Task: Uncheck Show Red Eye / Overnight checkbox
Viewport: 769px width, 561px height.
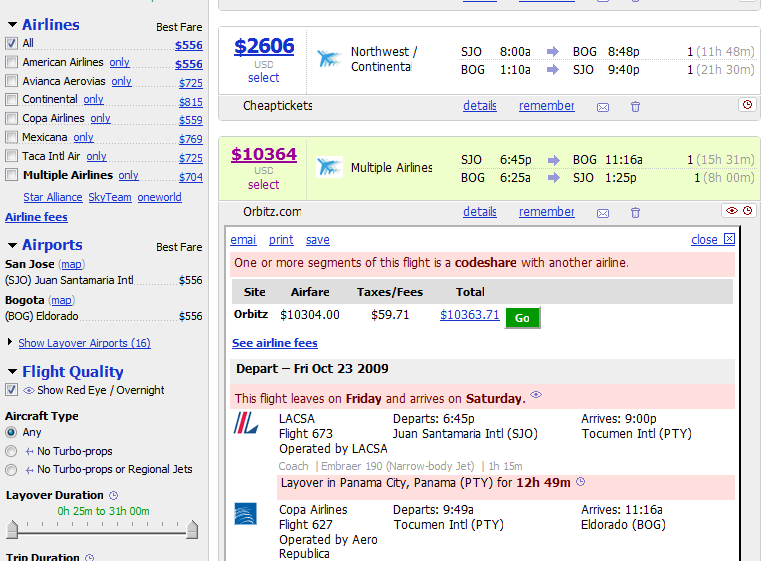Action: tap(11, 390)
